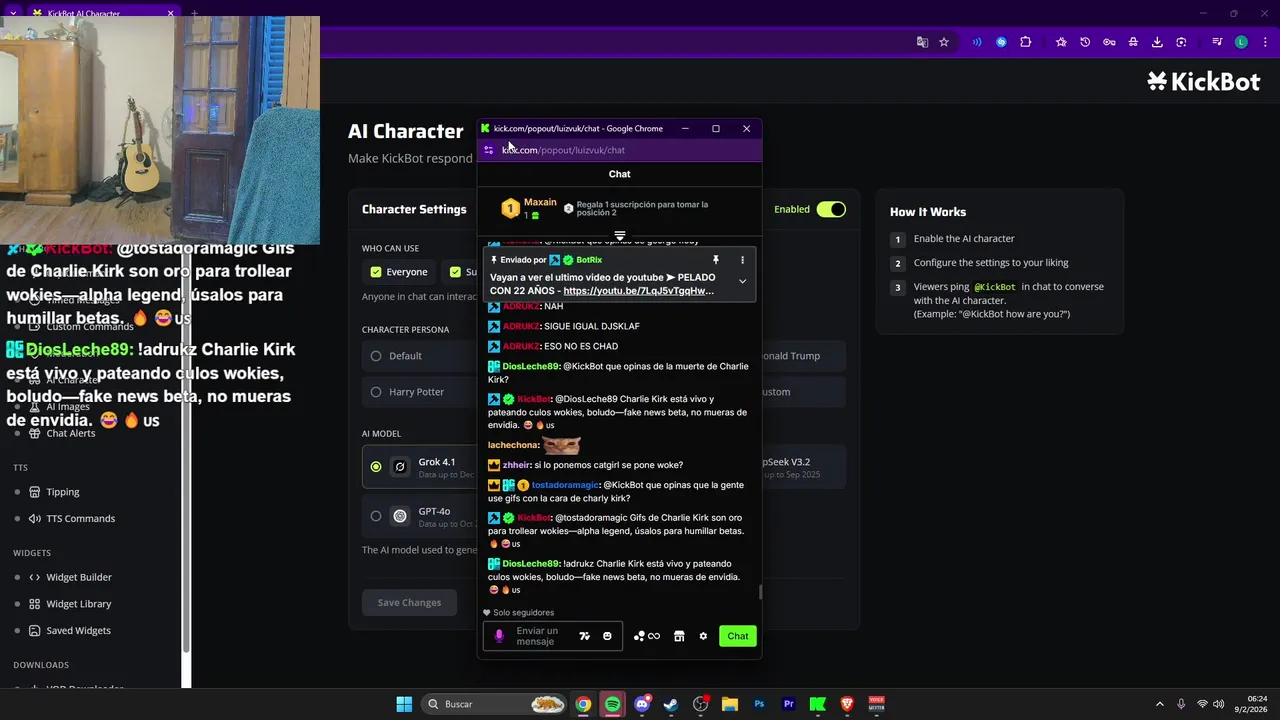Open the youtu.be link in pinned message
The height and width of the screenshot is (720, 1280).
639,291
